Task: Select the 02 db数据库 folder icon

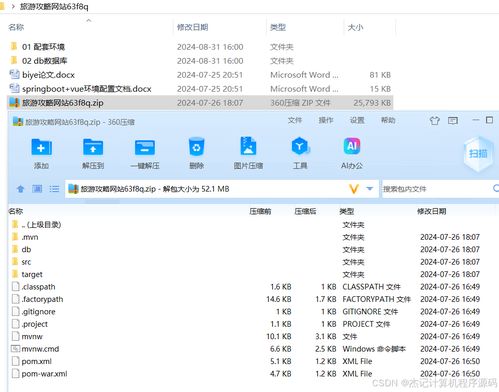Action: pyautogui.click(x=14, y=60)
